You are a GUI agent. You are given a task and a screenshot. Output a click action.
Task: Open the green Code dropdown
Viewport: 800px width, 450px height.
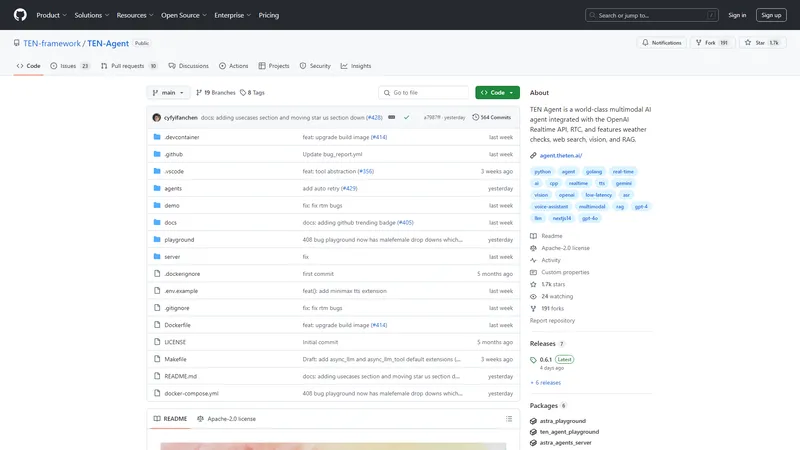coord(497,92)
